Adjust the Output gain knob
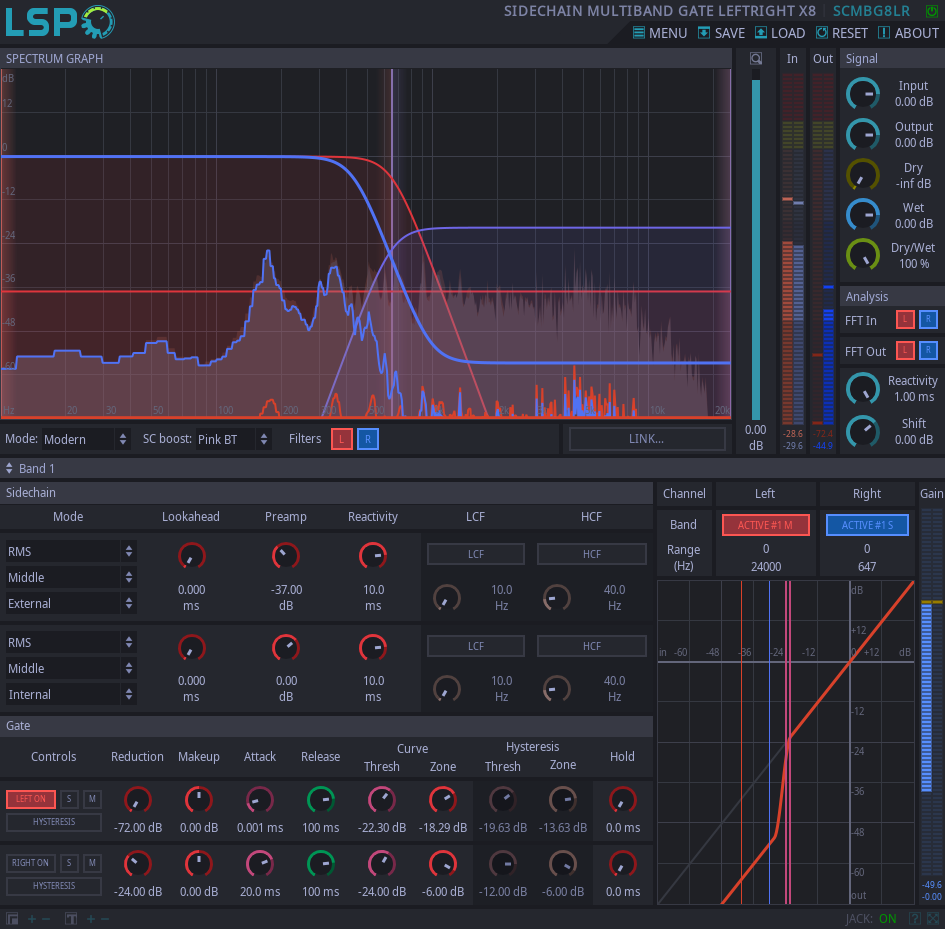The height and width of the screenshot is (929, 945). (x=863, y=134)
